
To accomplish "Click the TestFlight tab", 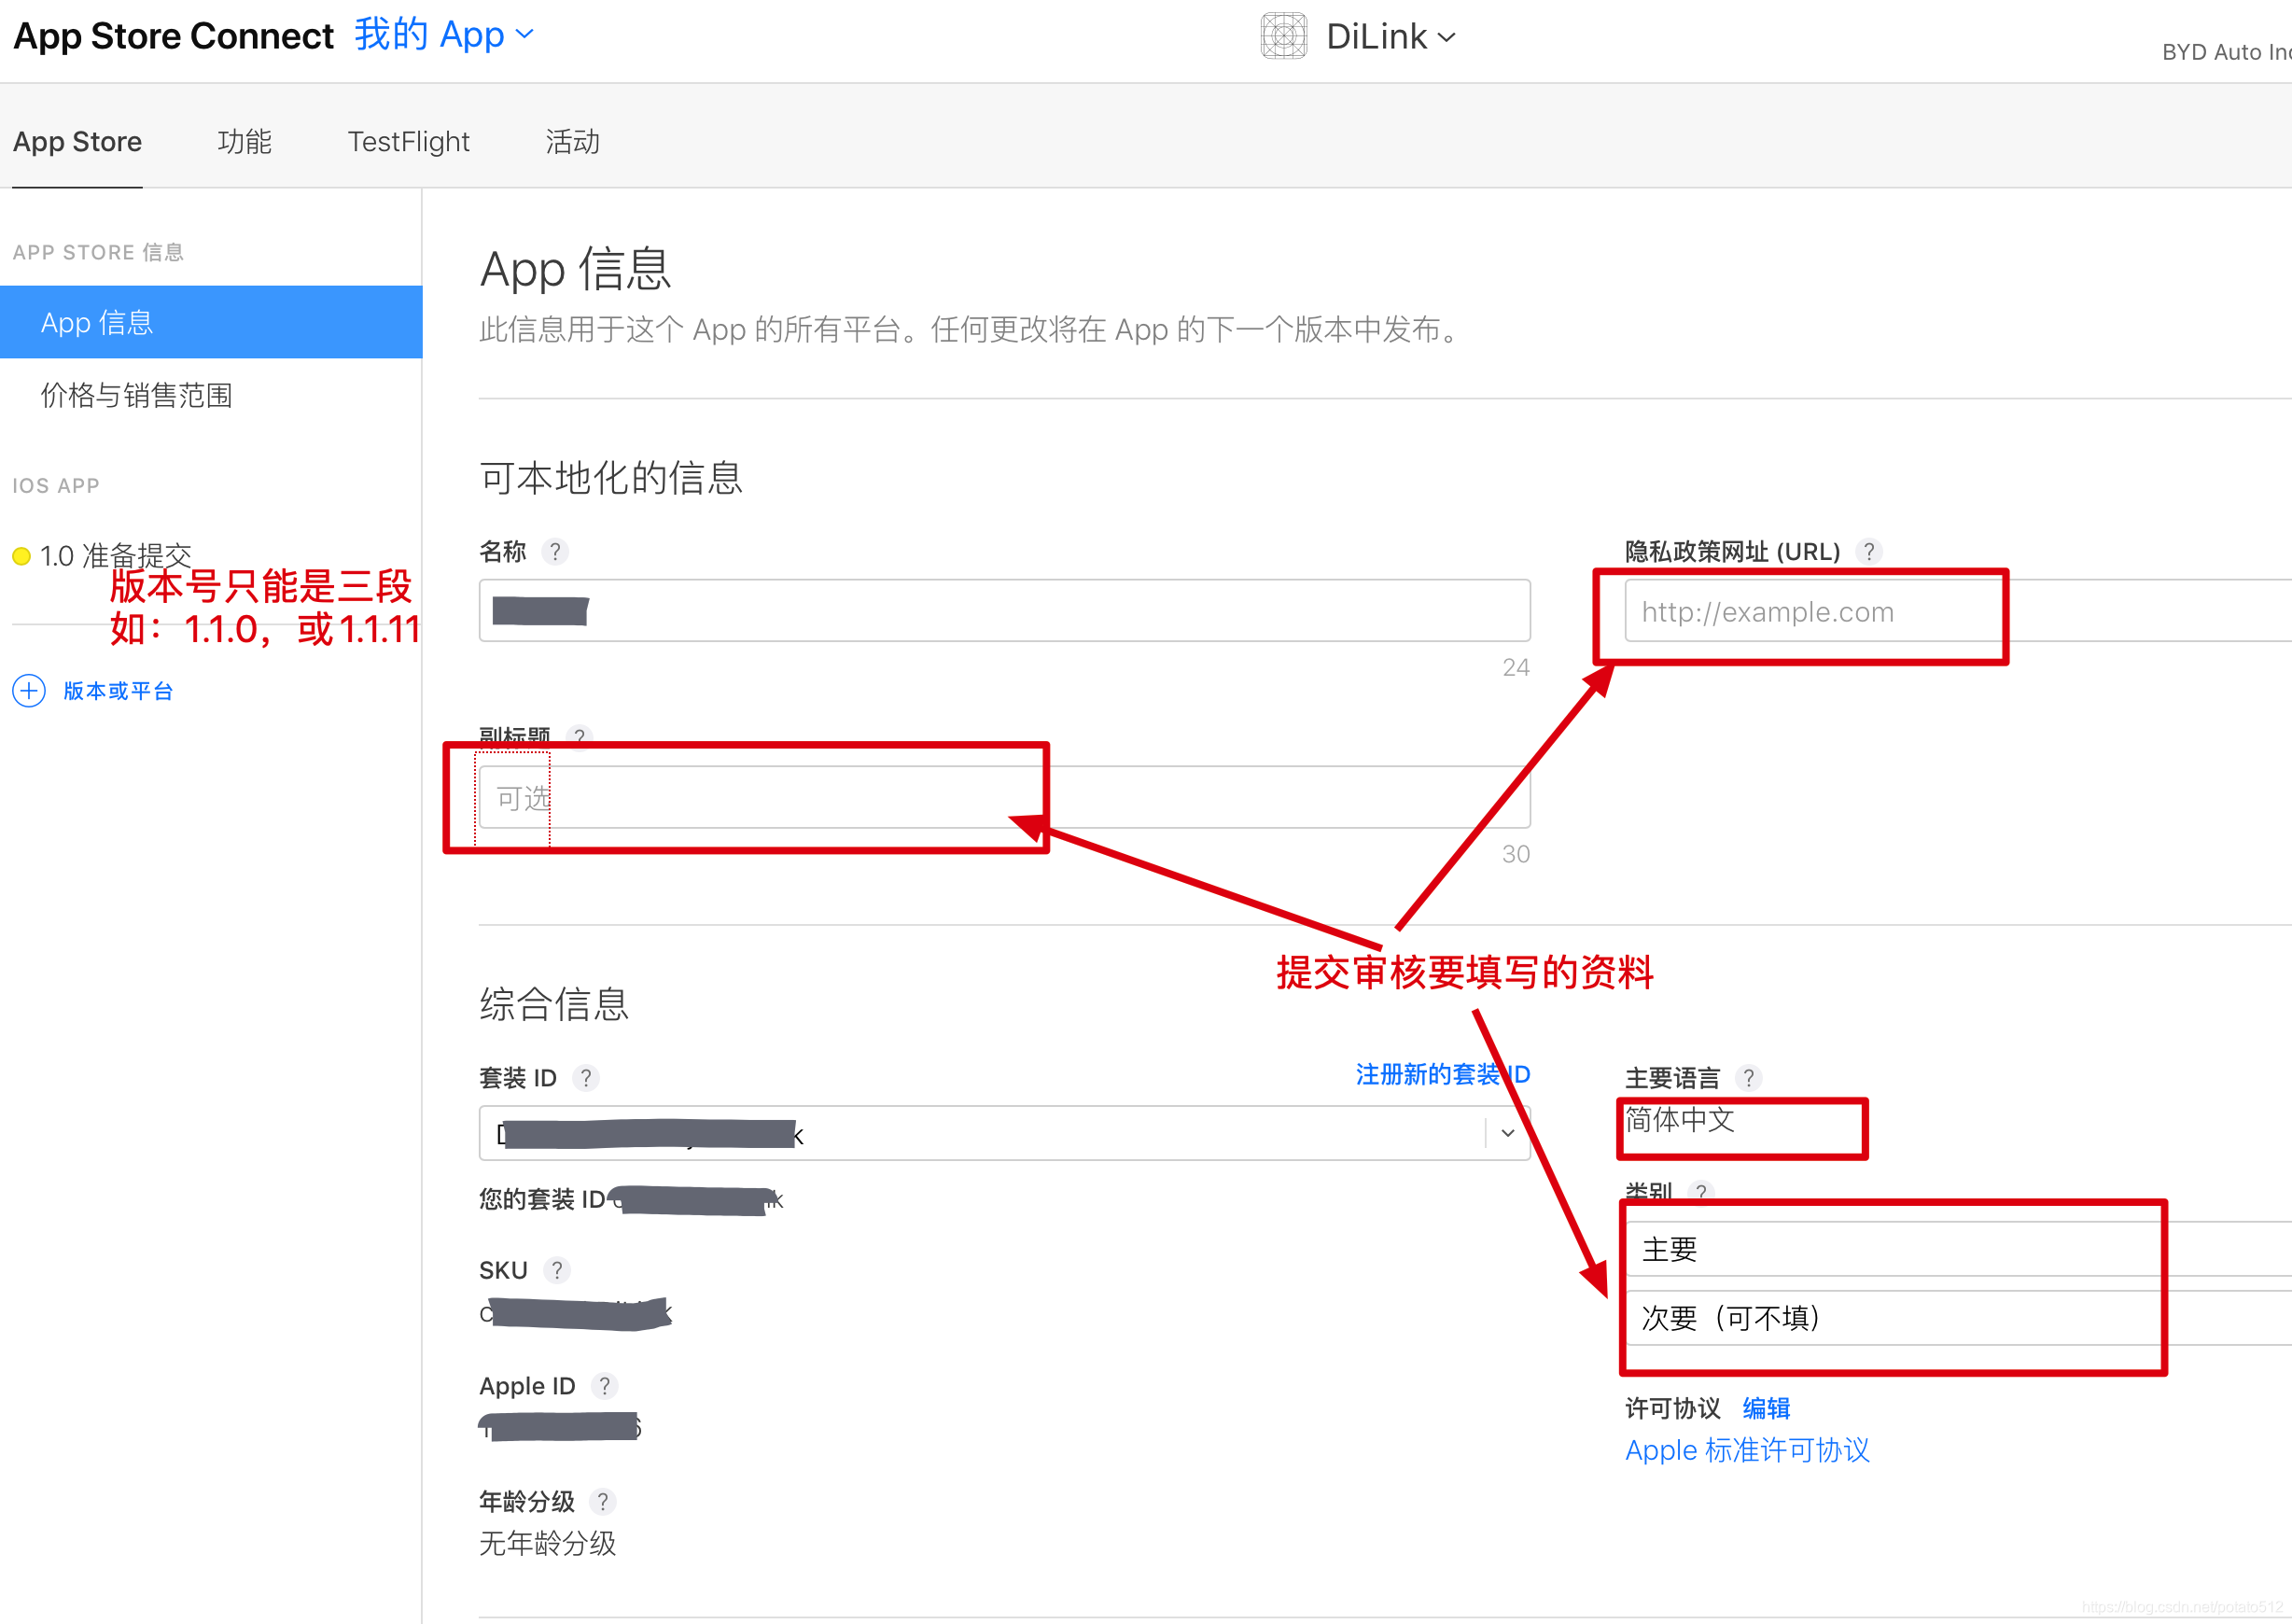I will click(x=406, y=144).
